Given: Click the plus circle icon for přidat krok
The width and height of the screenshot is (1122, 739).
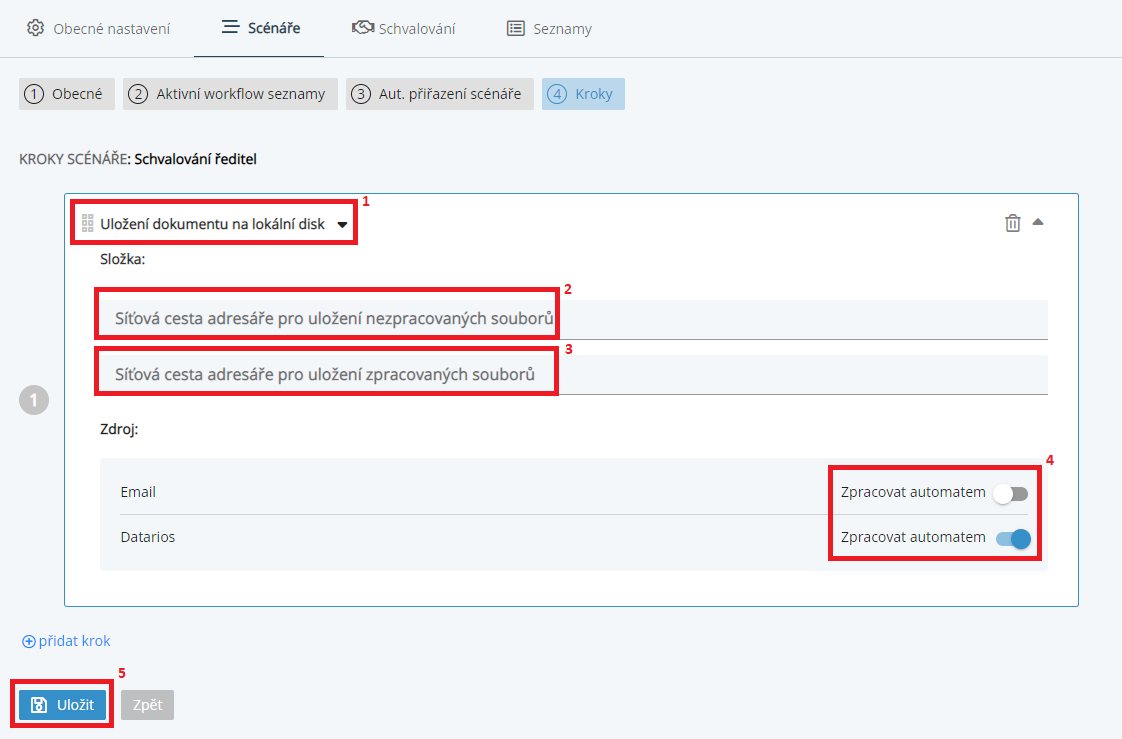Looking at the screenshot, I should tap(28, 641).
